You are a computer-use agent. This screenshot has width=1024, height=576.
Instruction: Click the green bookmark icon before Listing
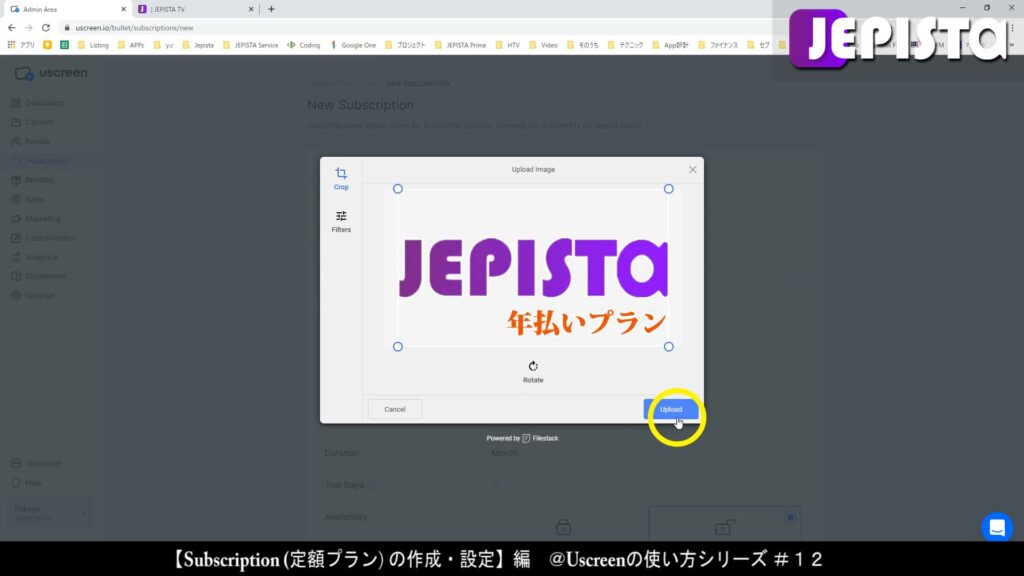pyautogui.click(x=64, y=45)
